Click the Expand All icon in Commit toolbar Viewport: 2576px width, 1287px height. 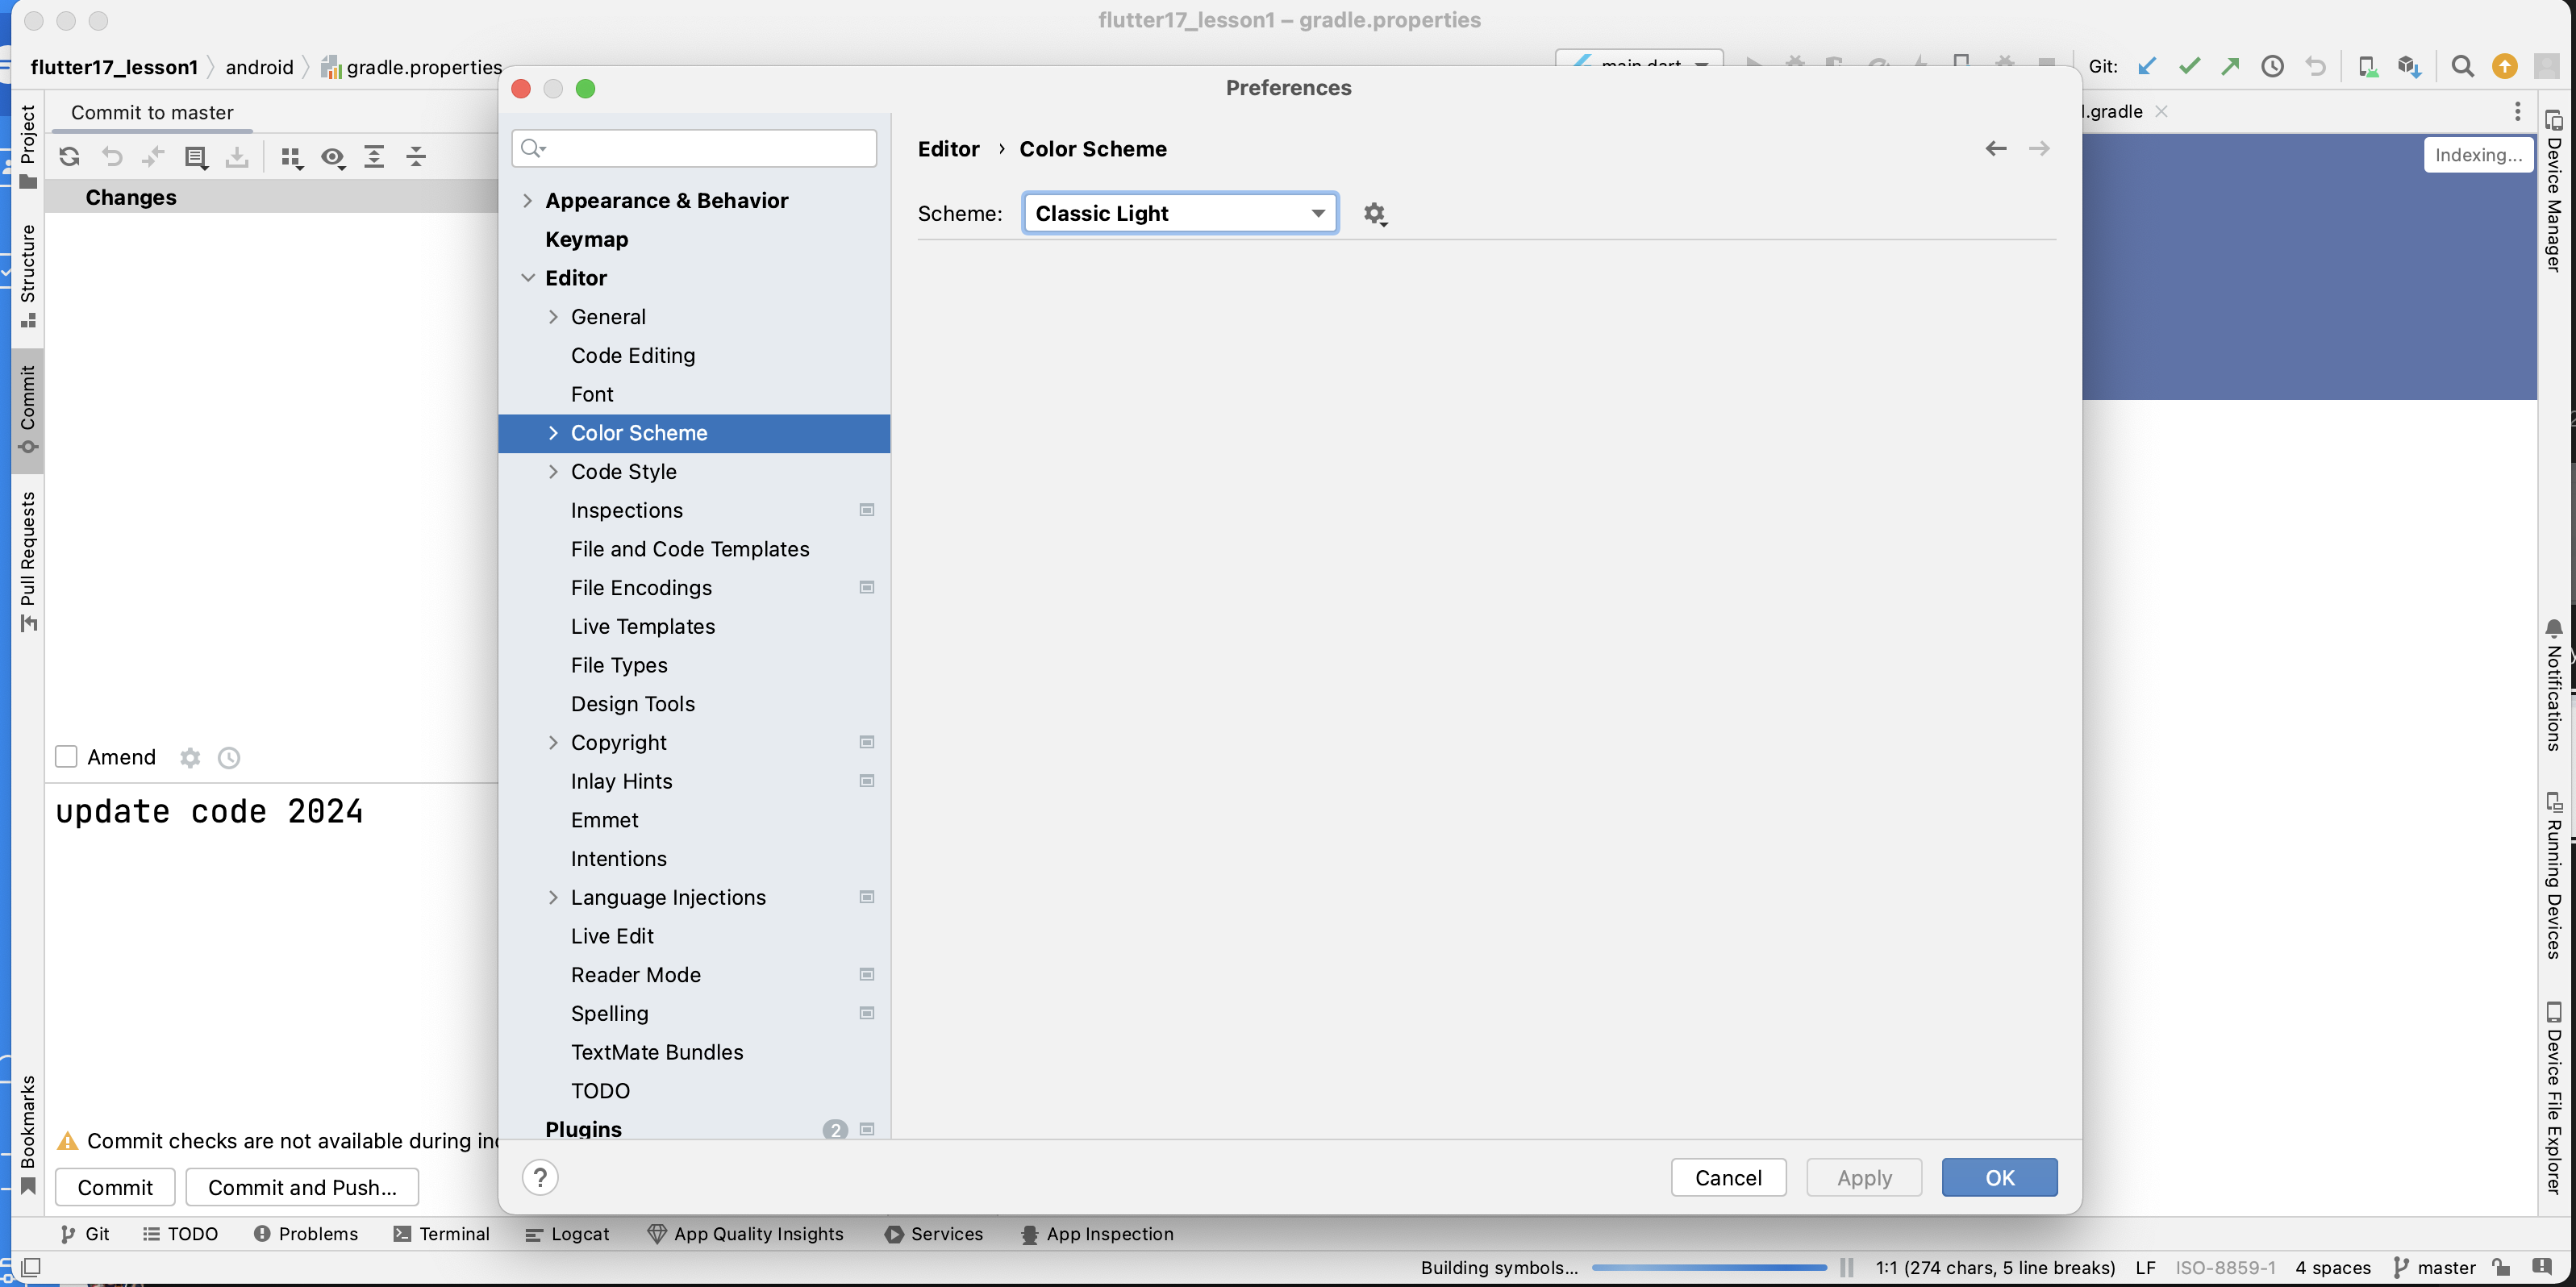coord(374,157)
